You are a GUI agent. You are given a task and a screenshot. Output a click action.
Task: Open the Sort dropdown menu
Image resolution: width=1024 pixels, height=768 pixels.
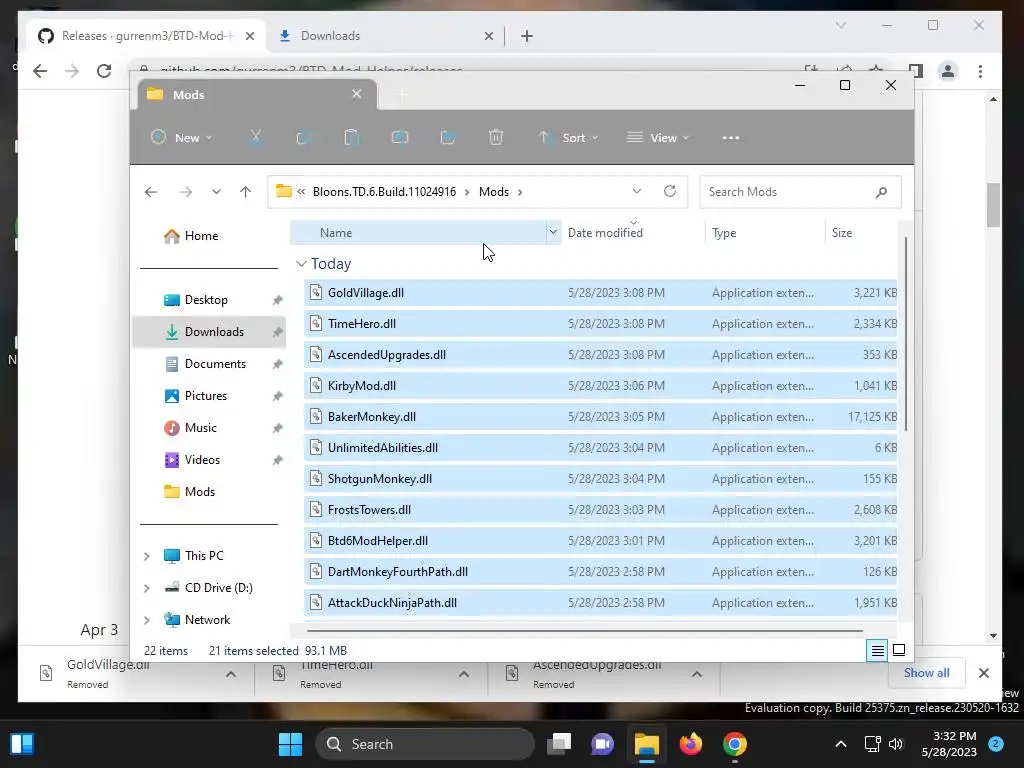(x=568, y=137)
